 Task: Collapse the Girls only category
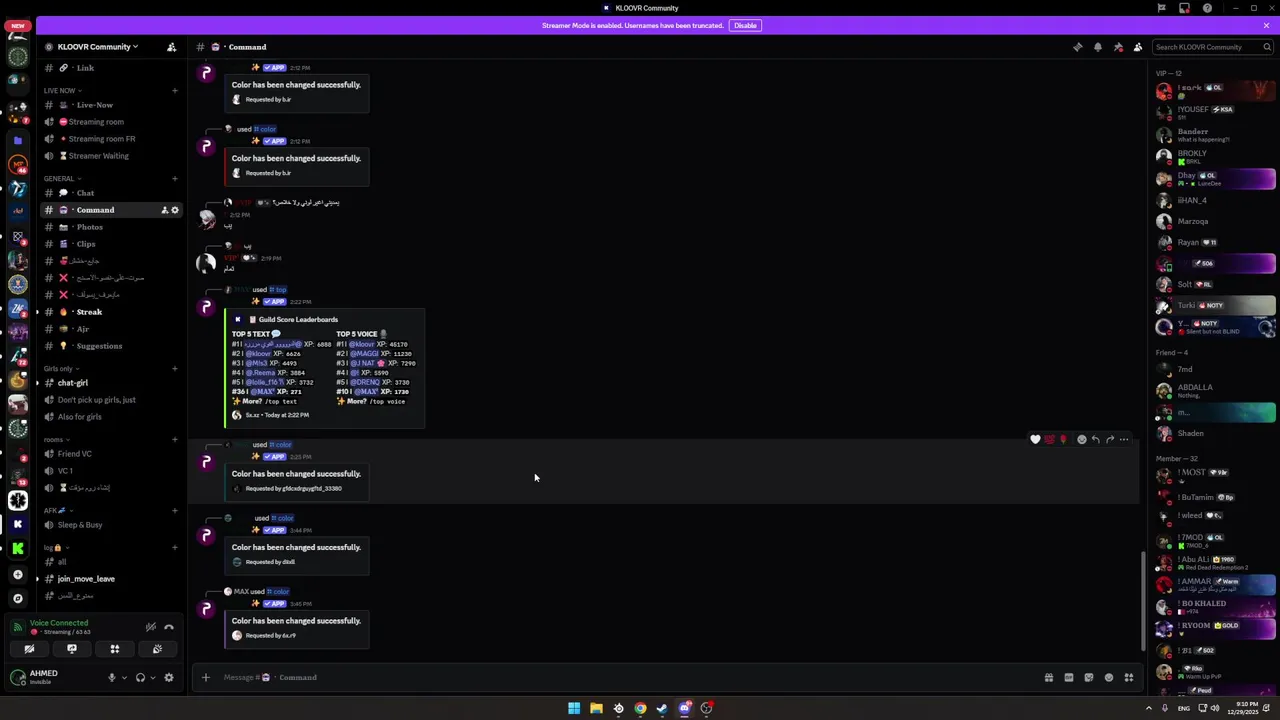(x=60, y=368)
